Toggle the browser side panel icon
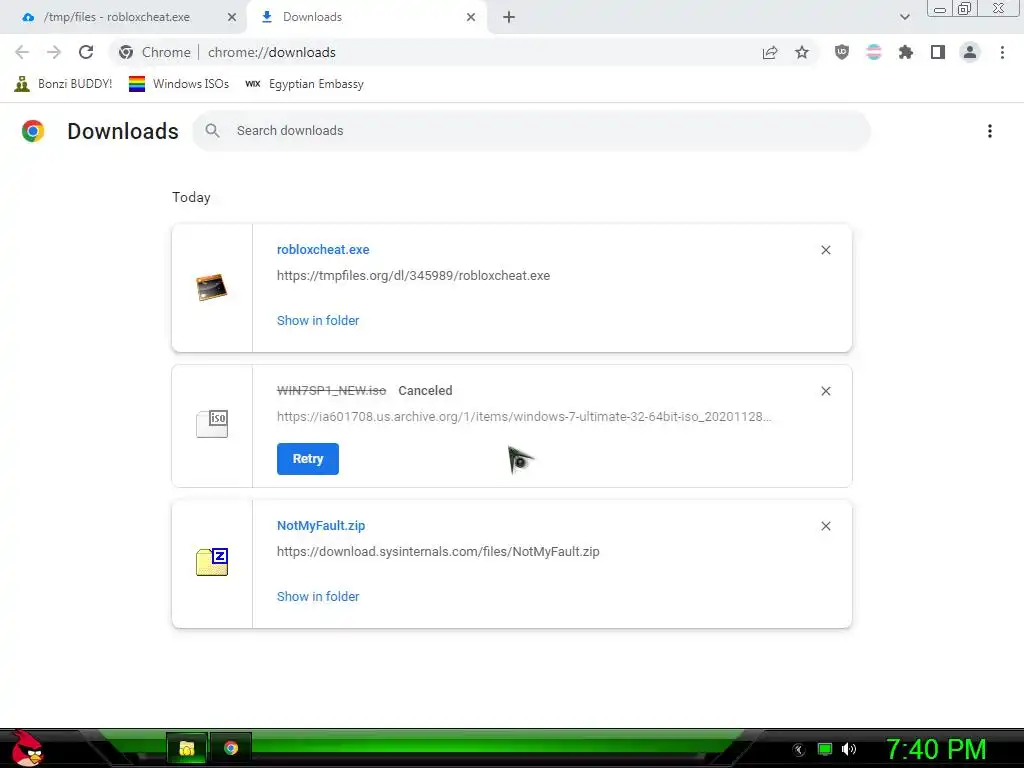This screenshot has width=1024, height=768. pyautogui.click(x=938, y=52)
